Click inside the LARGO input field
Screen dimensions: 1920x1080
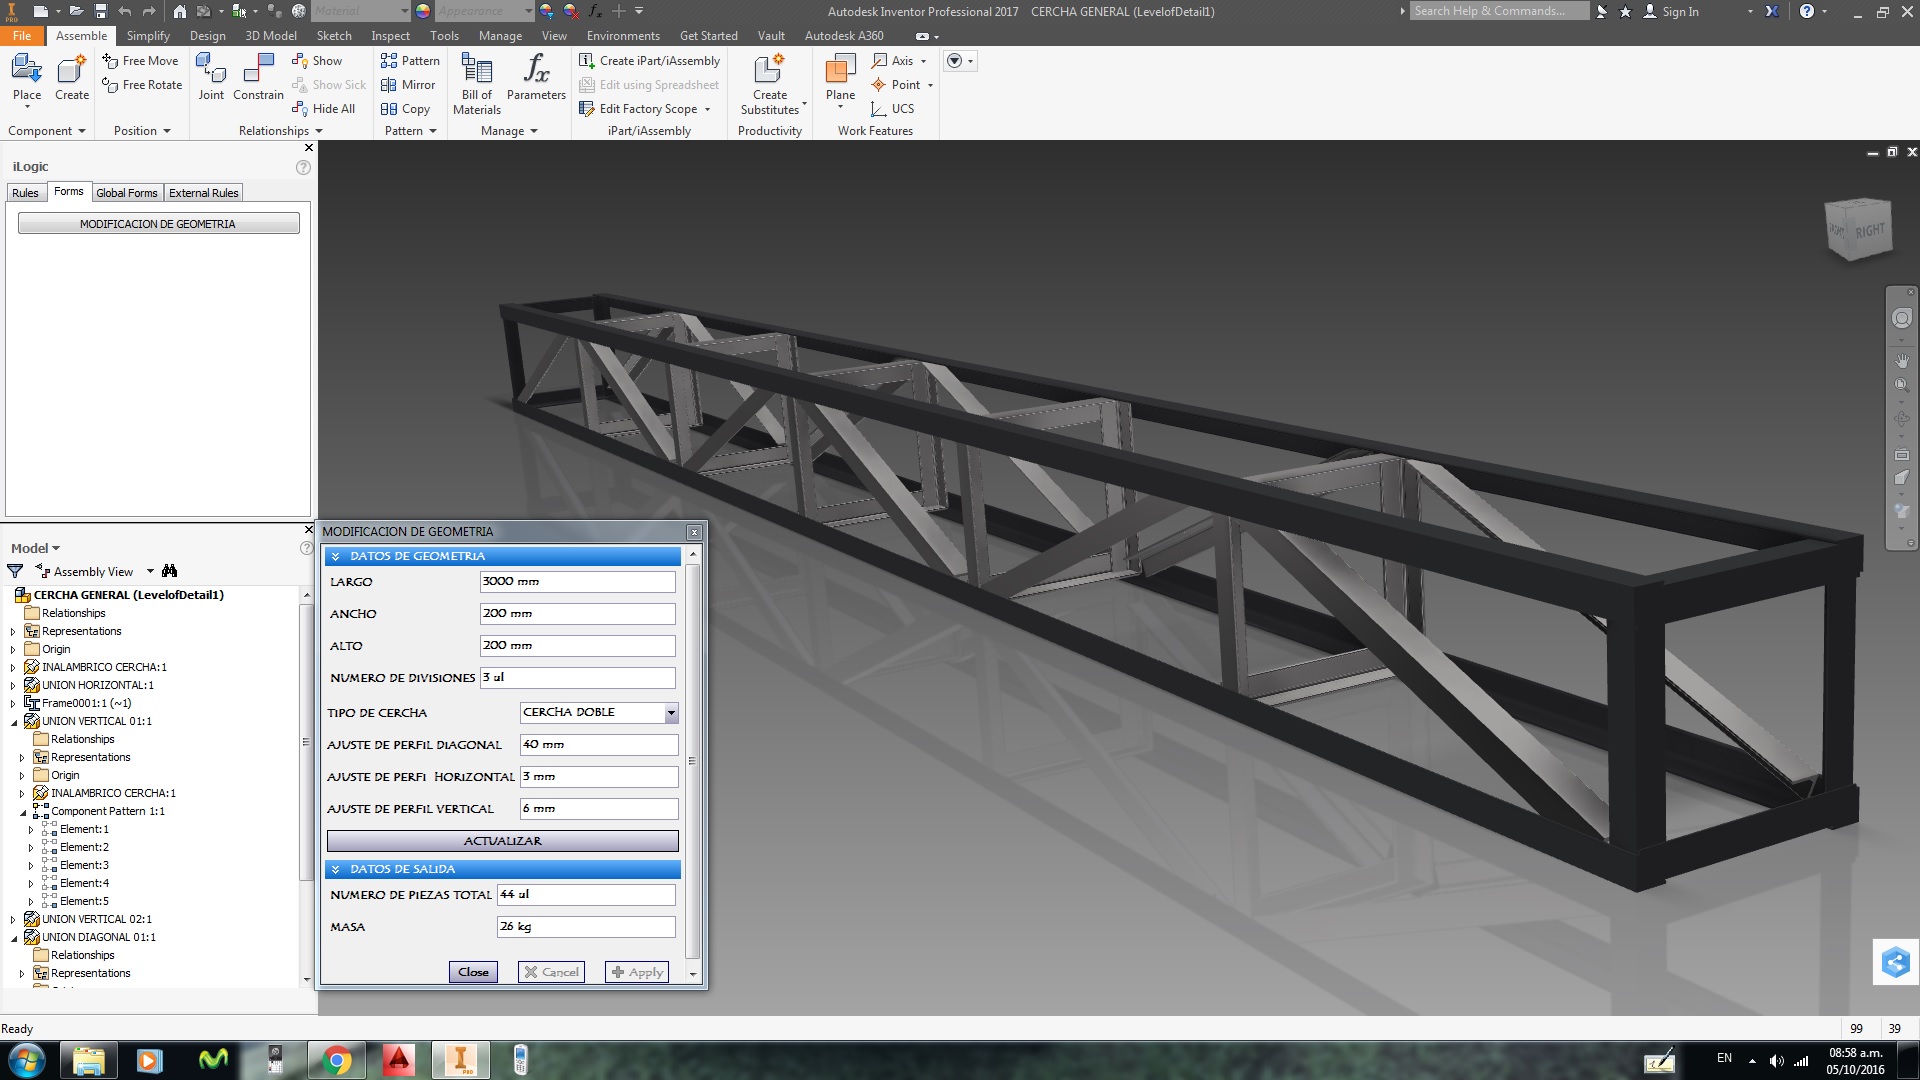tap(577, 581)
